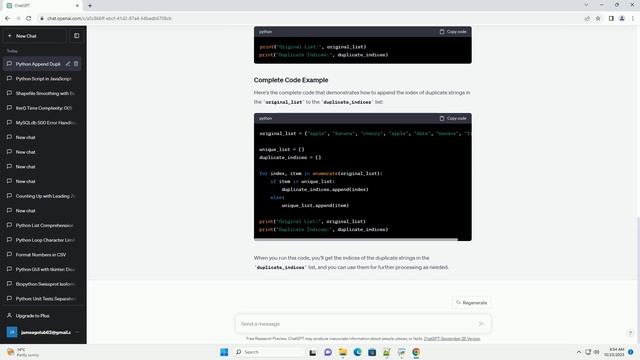640x360 pixels.
Task: Open the ChatGPT September version link
Action: pyautogui.click(x=452, y=339)
